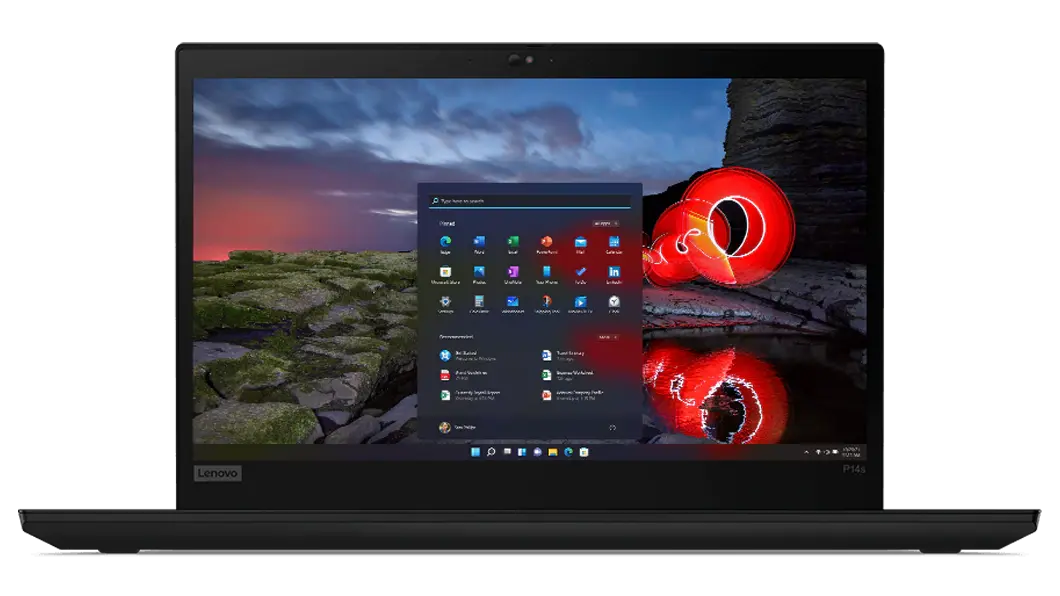Click the Windows Start button on taskbar

(475, 453)
